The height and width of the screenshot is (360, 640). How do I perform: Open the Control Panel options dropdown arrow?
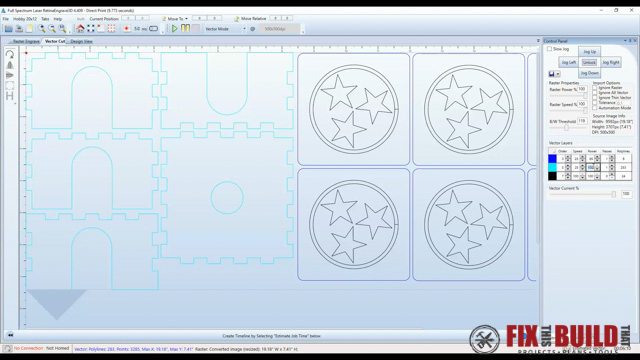pos(625,41)
